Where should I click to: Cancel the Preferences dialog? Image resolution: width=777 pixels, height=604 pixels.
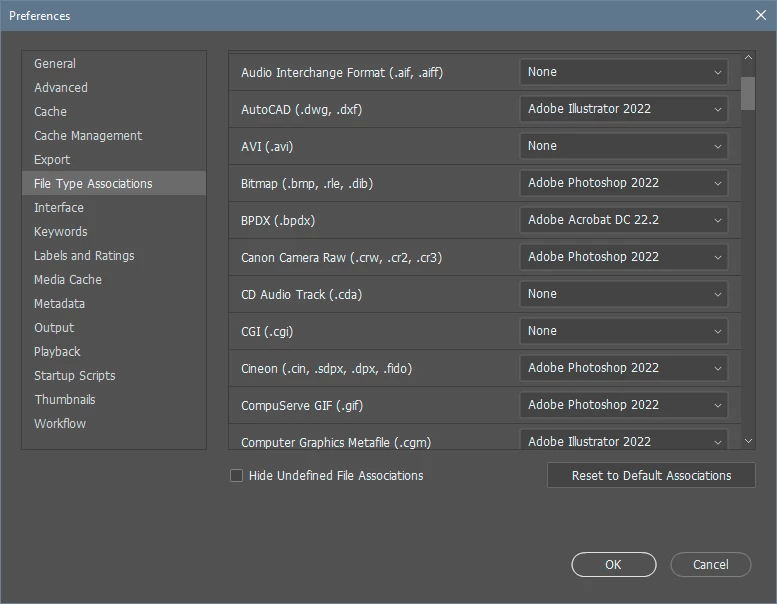(711, 564)
